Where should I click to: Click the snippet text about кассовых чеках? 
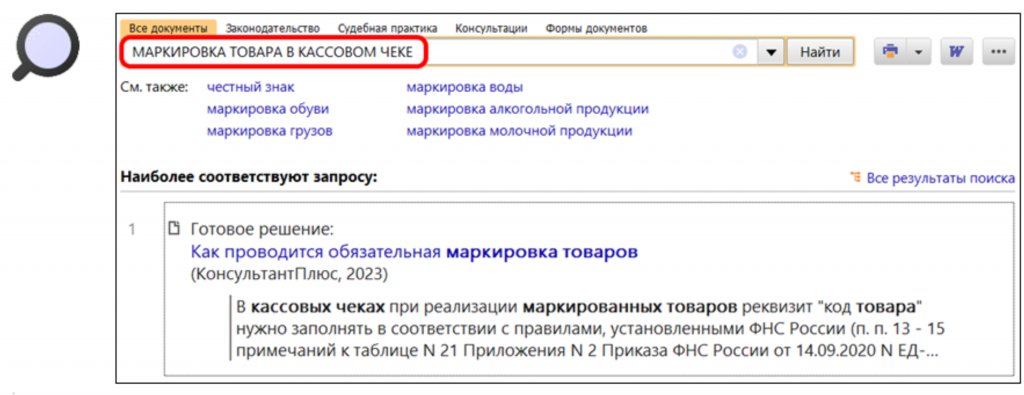point(587,328)
